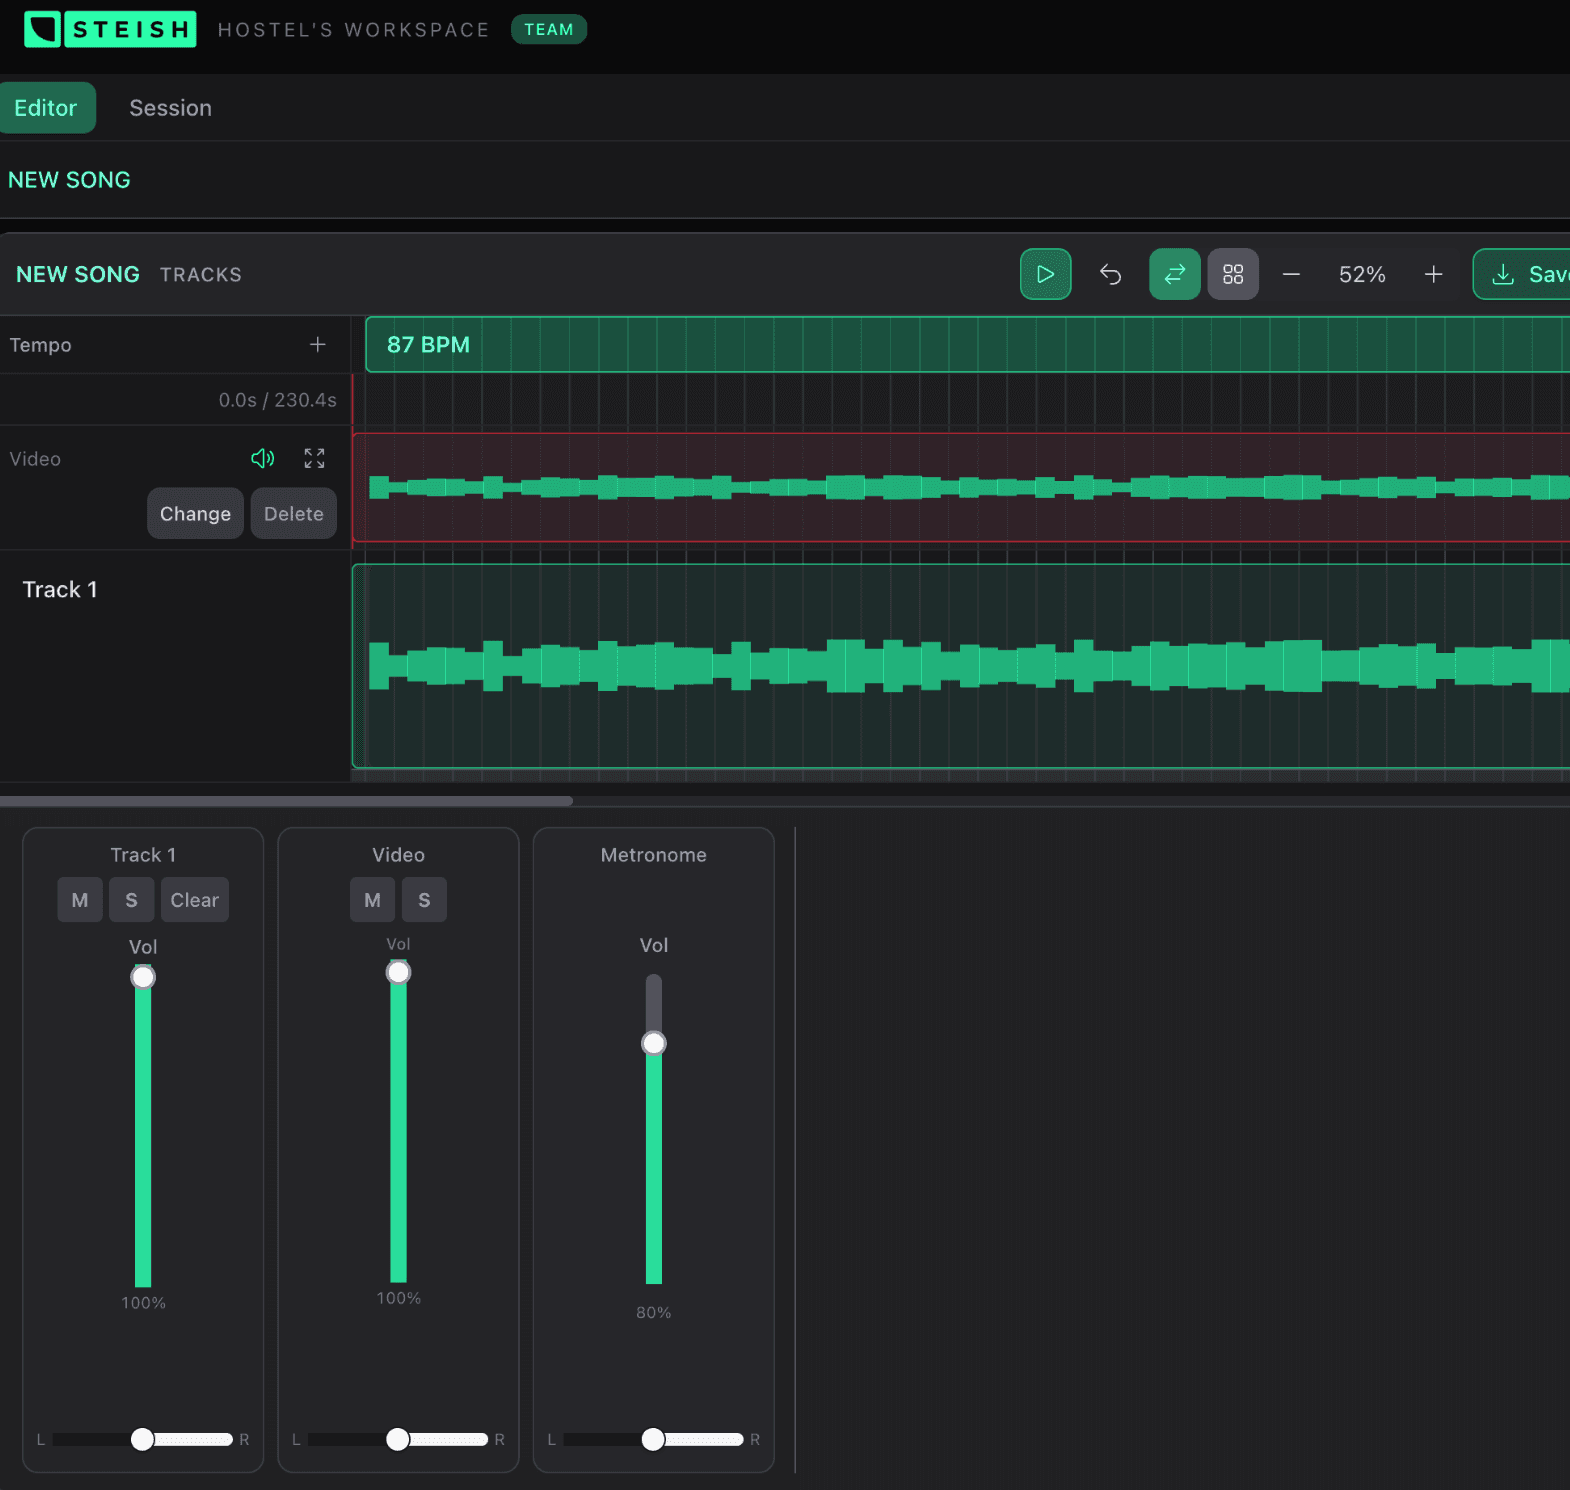
Task: Expand video to fullscreen
Action: click(314, 458)
